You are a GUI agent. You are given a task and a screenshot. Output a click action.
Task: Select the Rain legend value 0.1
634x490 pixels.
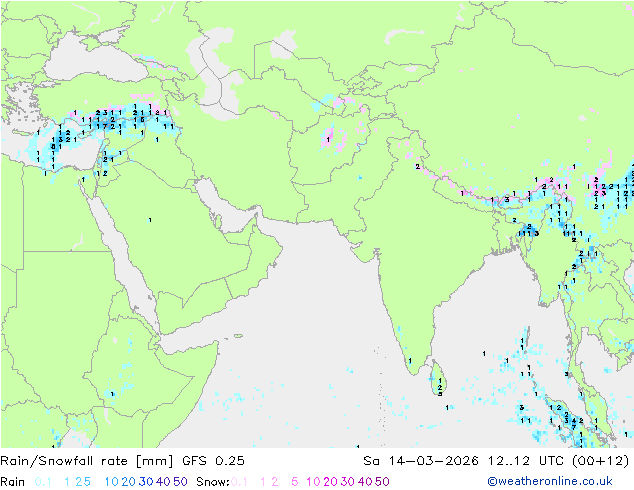coord(43,482)
